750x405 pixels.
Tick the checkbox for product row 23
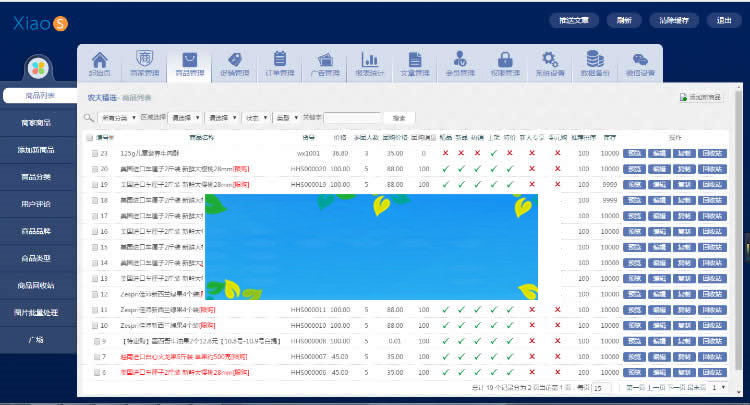96,153
